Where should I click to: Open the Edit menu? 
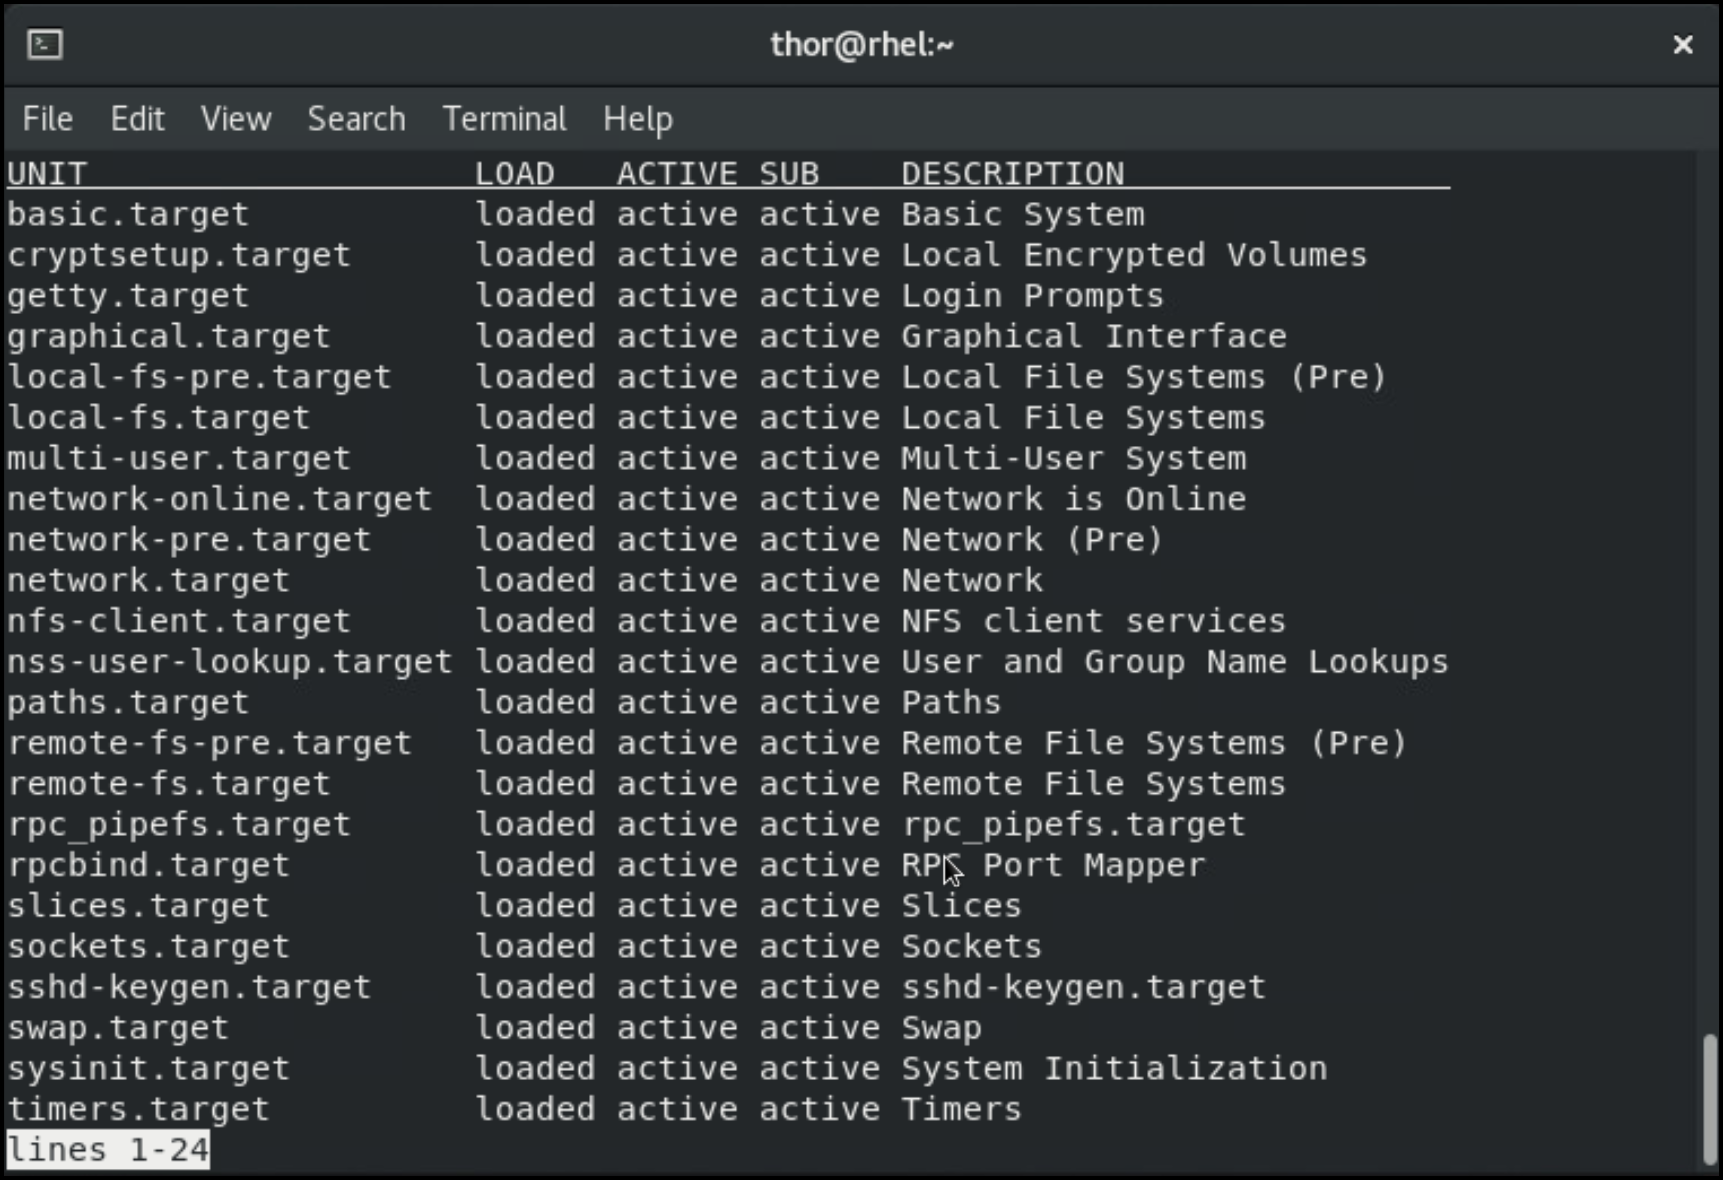[137, 119]
